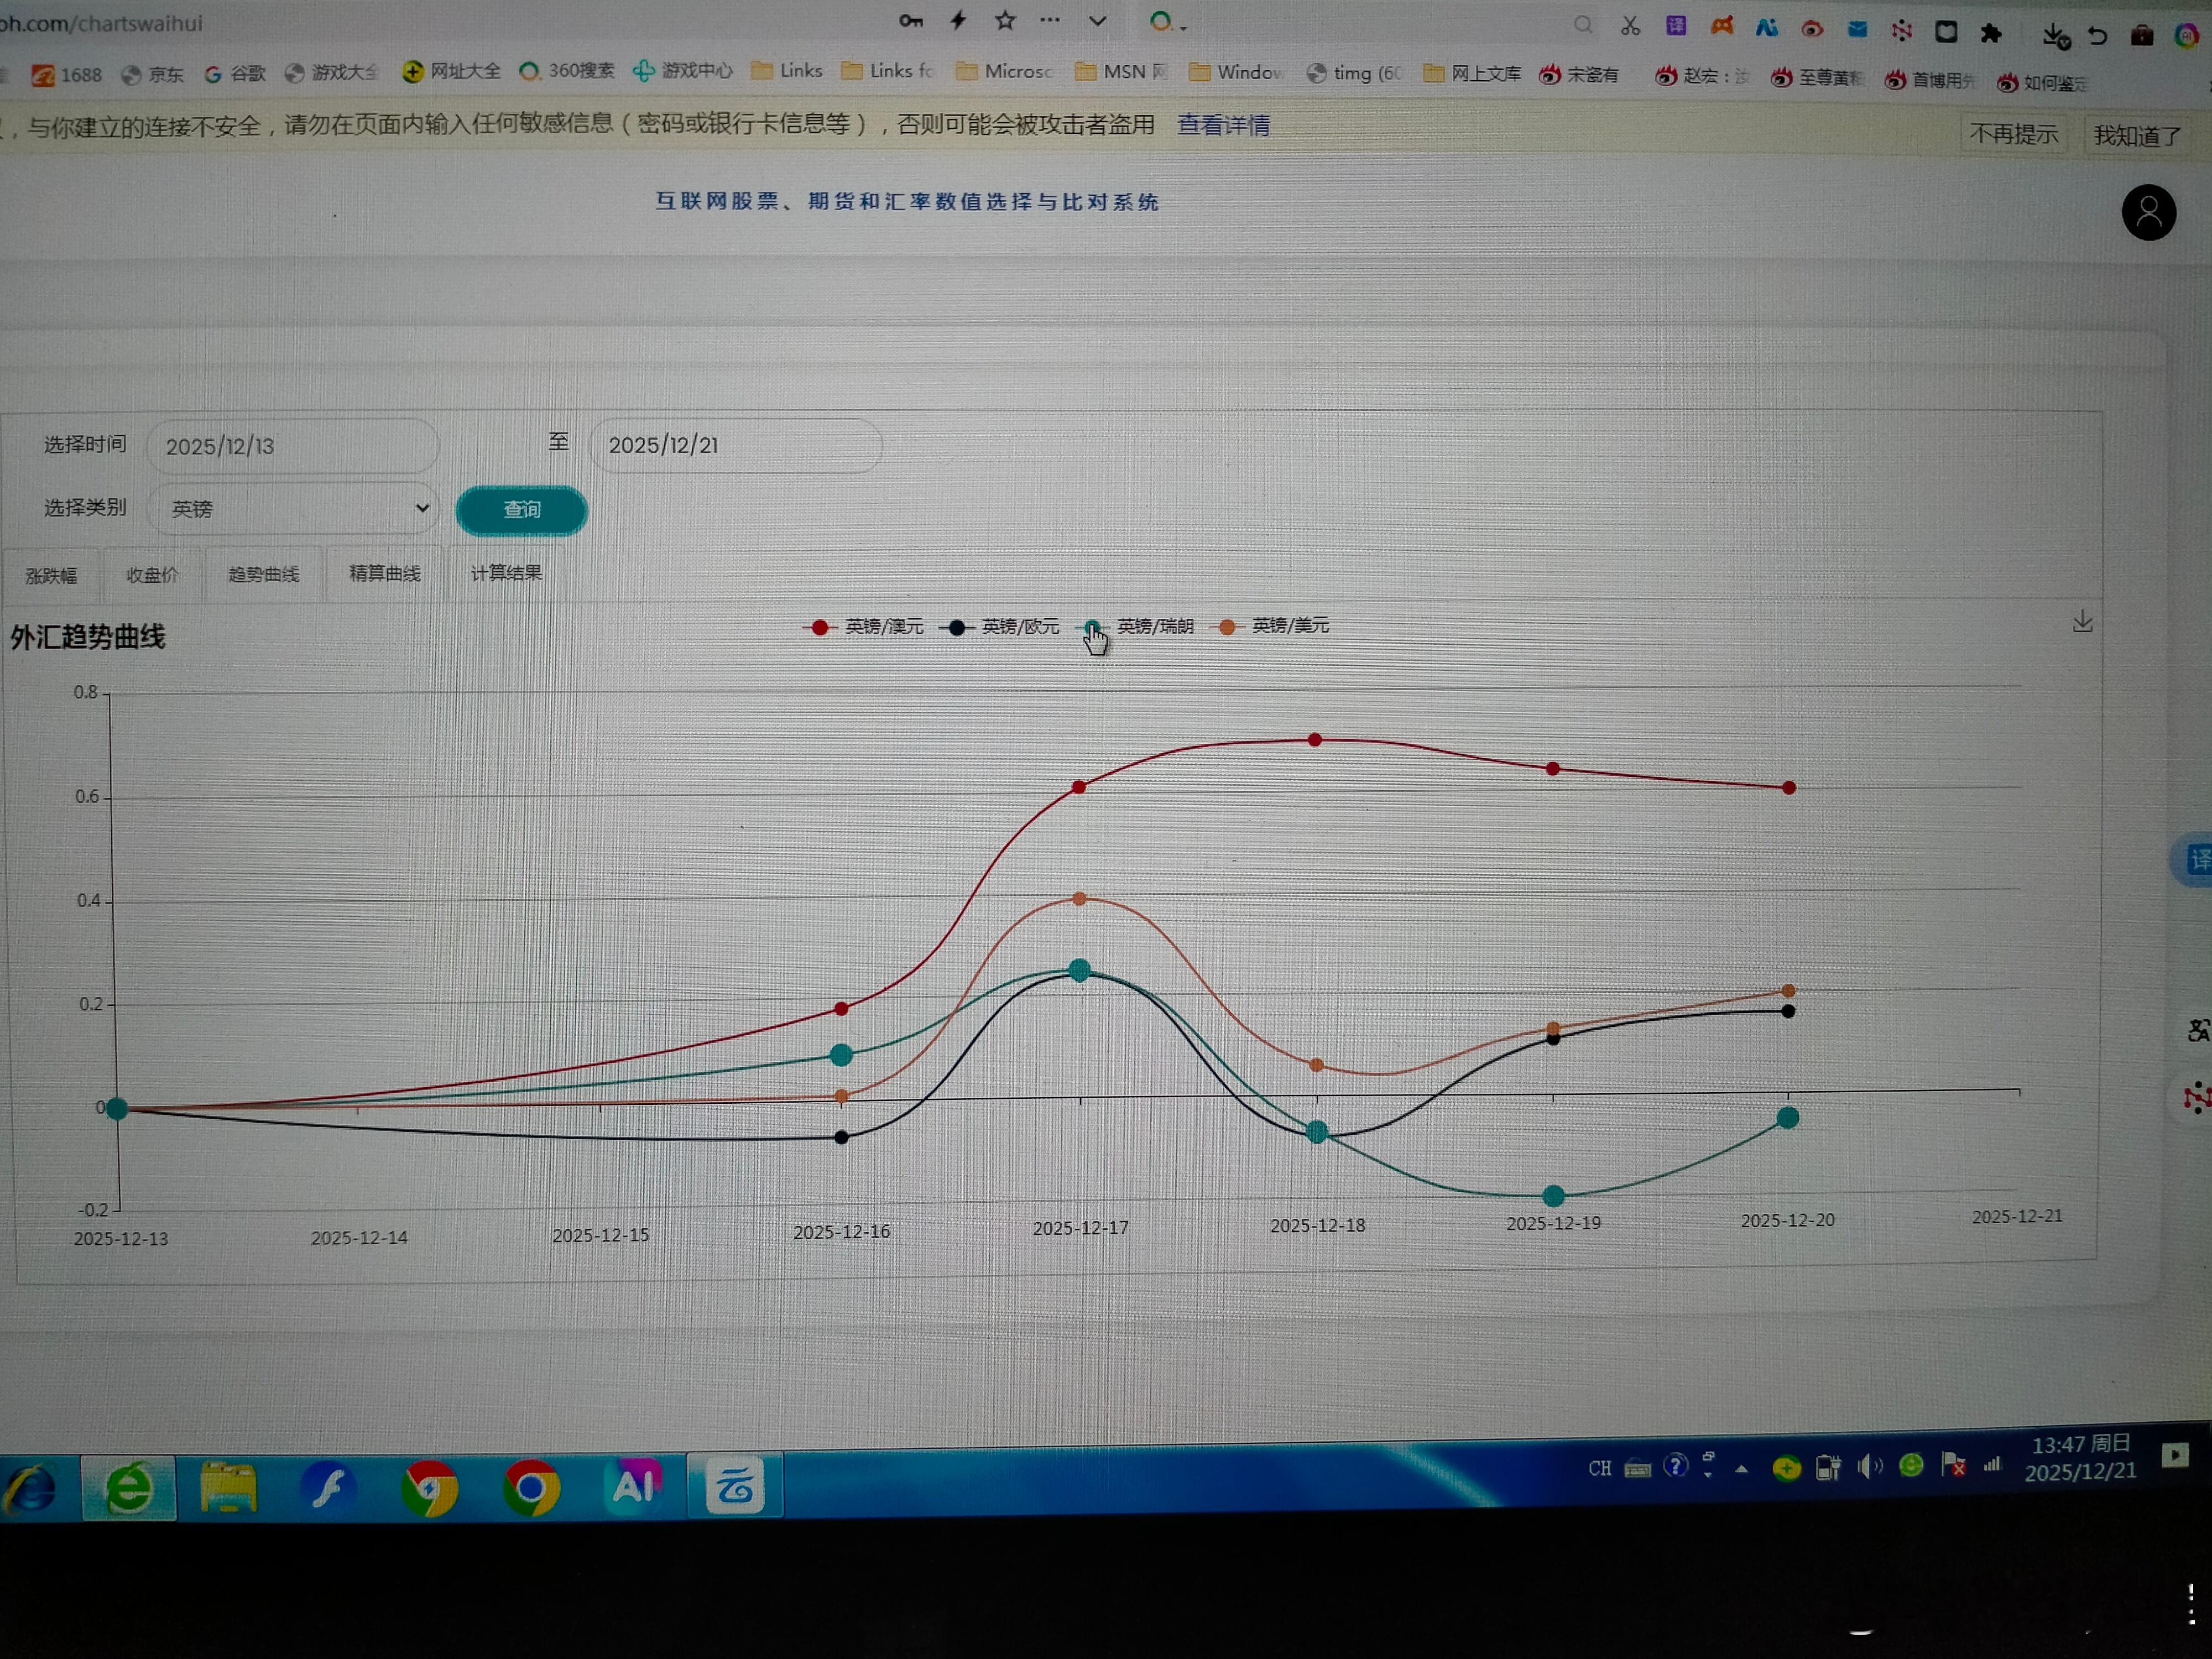Switch to the 收盘价 tab

tap(152, 575)
